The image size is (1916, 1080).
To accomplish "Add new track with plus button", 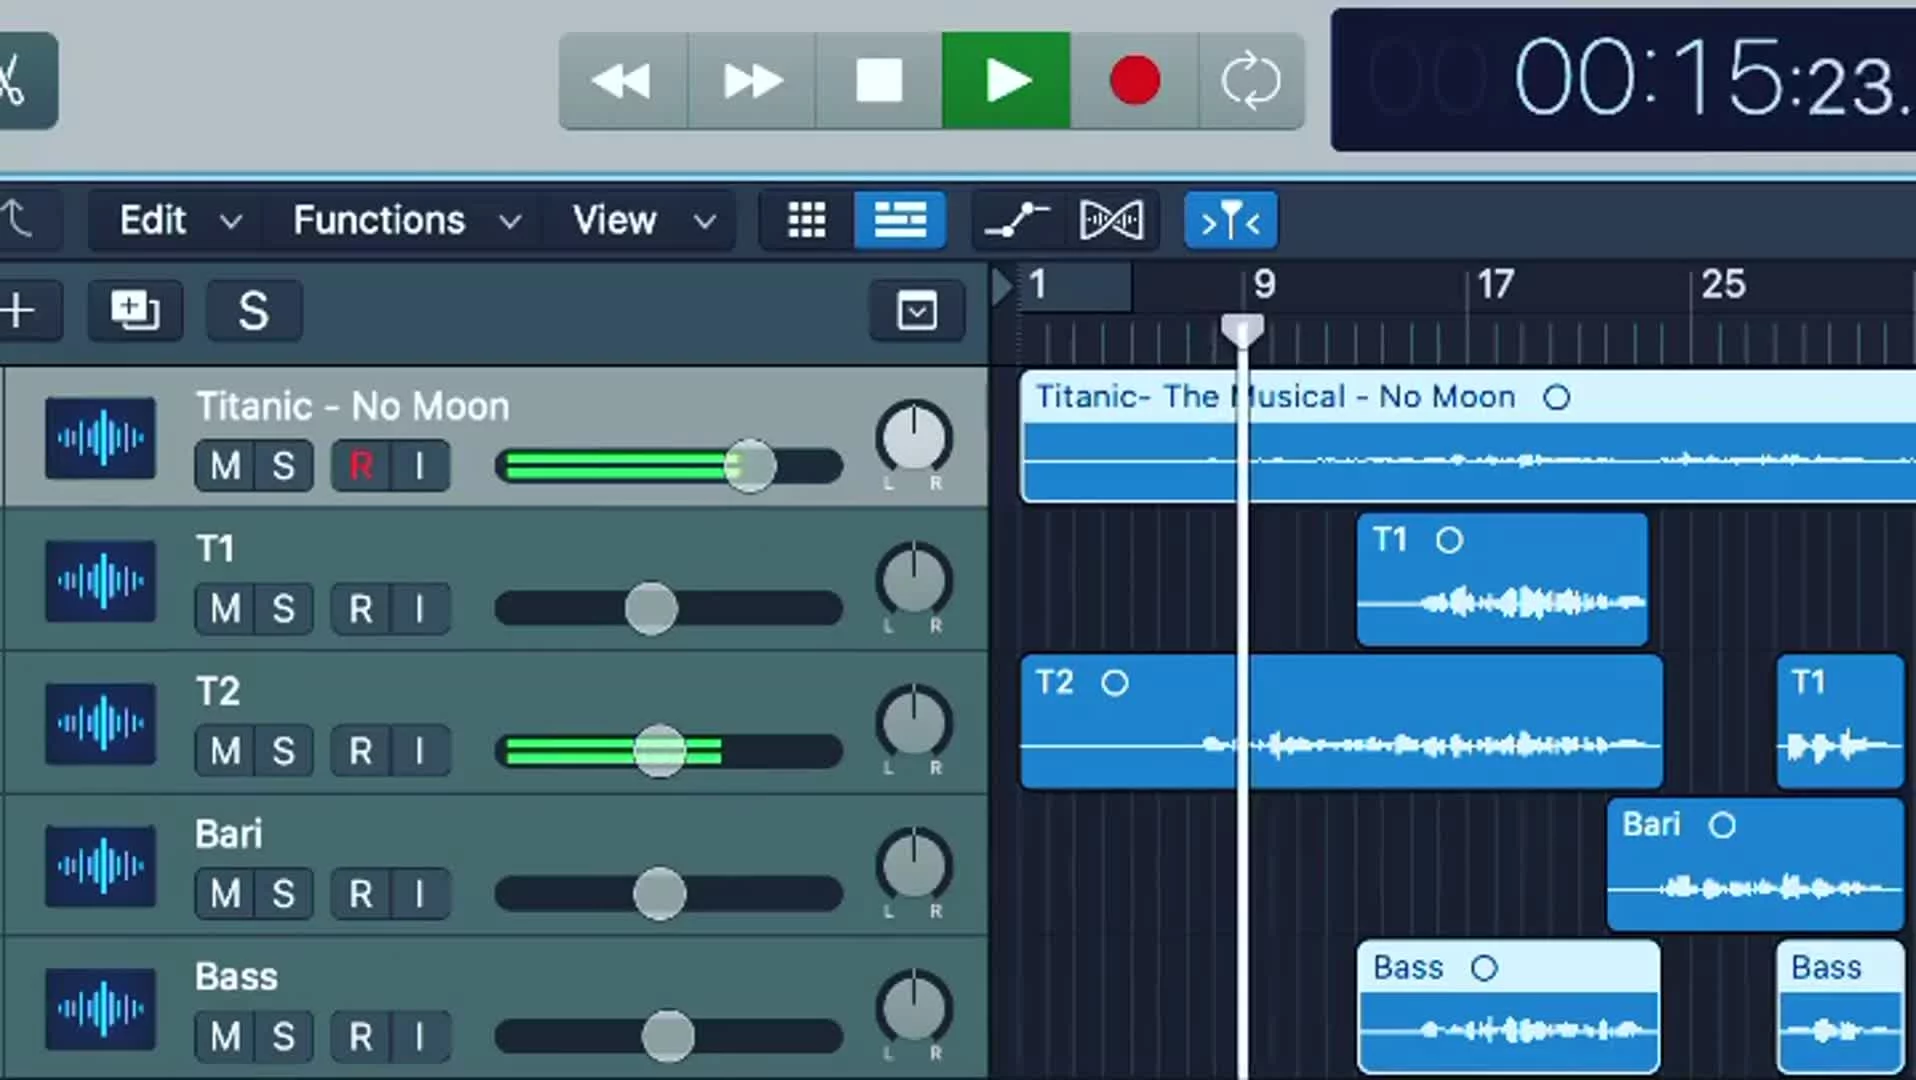I will [x=22, y=310].
